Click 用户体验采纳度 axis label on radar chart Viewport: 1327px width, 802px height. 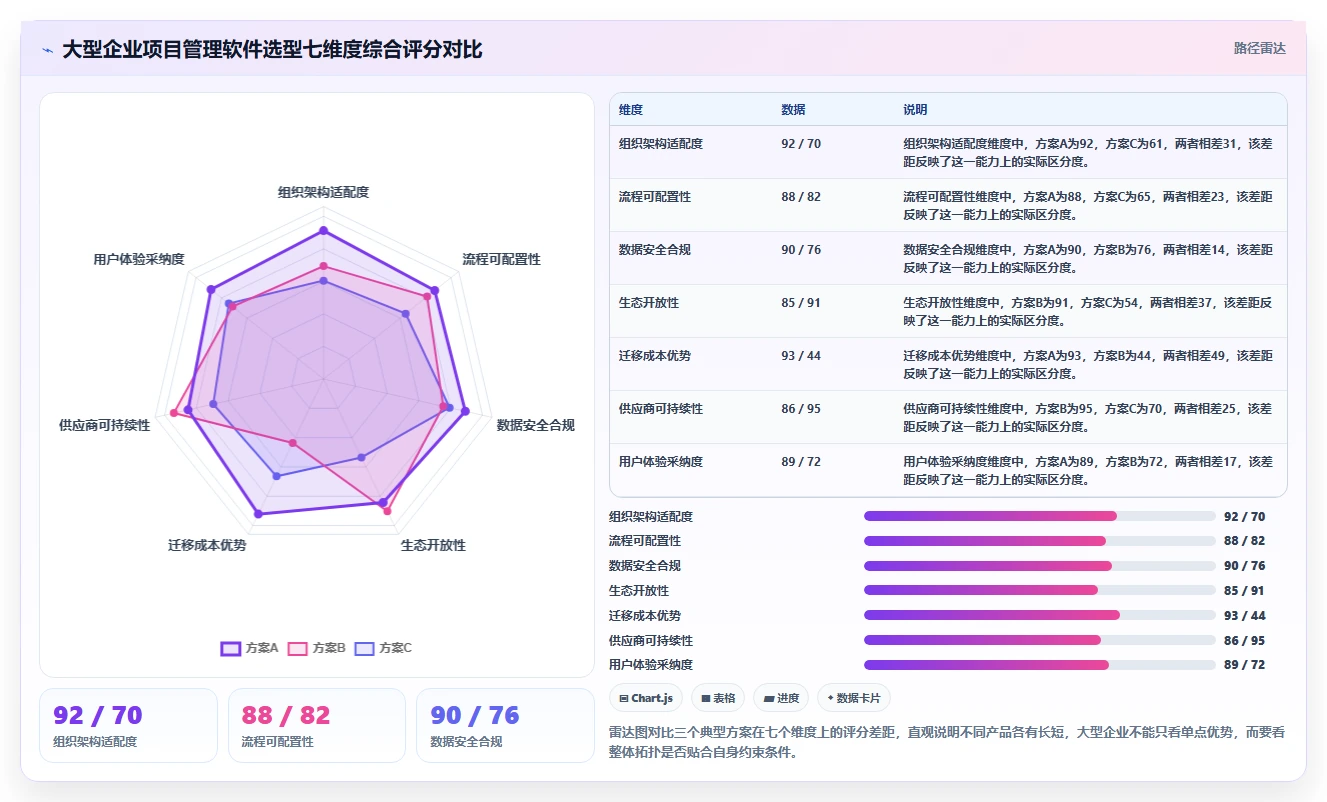click(139, 259)
